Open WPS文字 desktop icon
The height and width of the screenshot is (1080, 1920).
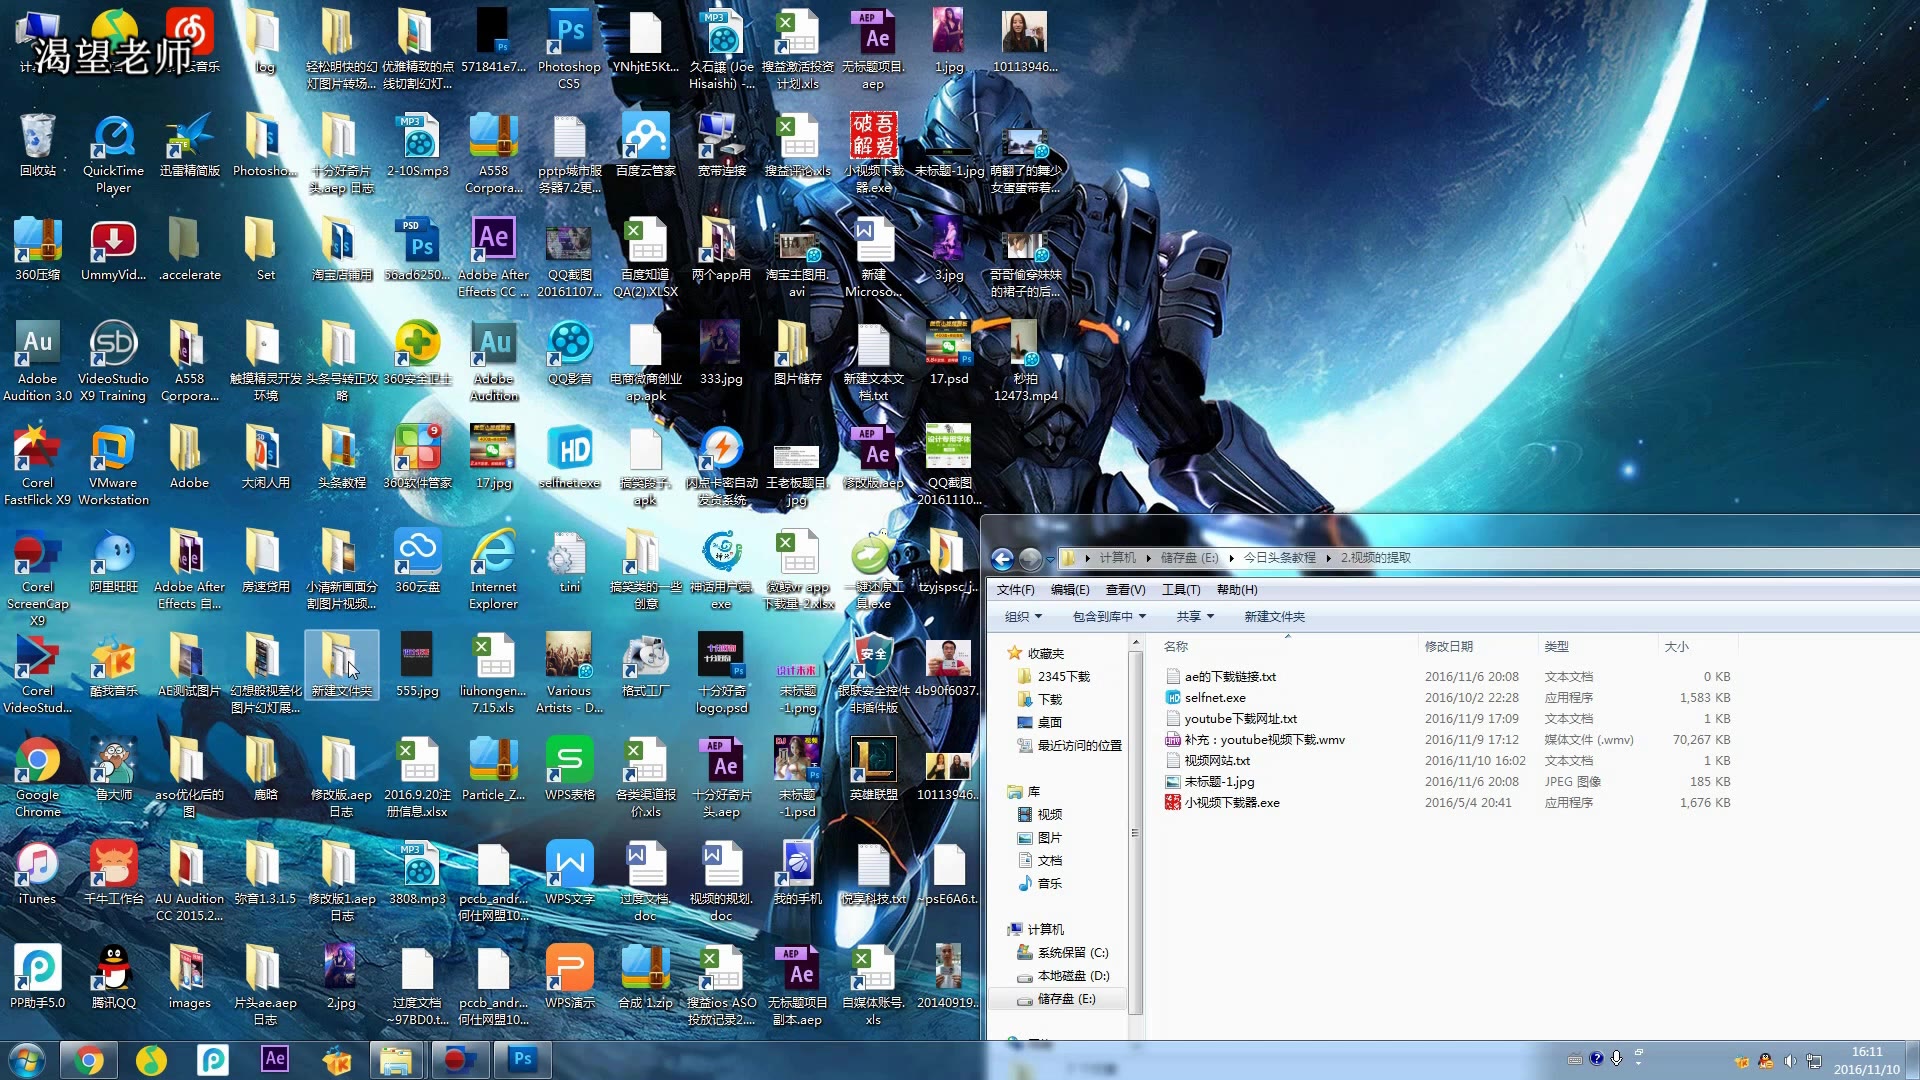(569, 873)
